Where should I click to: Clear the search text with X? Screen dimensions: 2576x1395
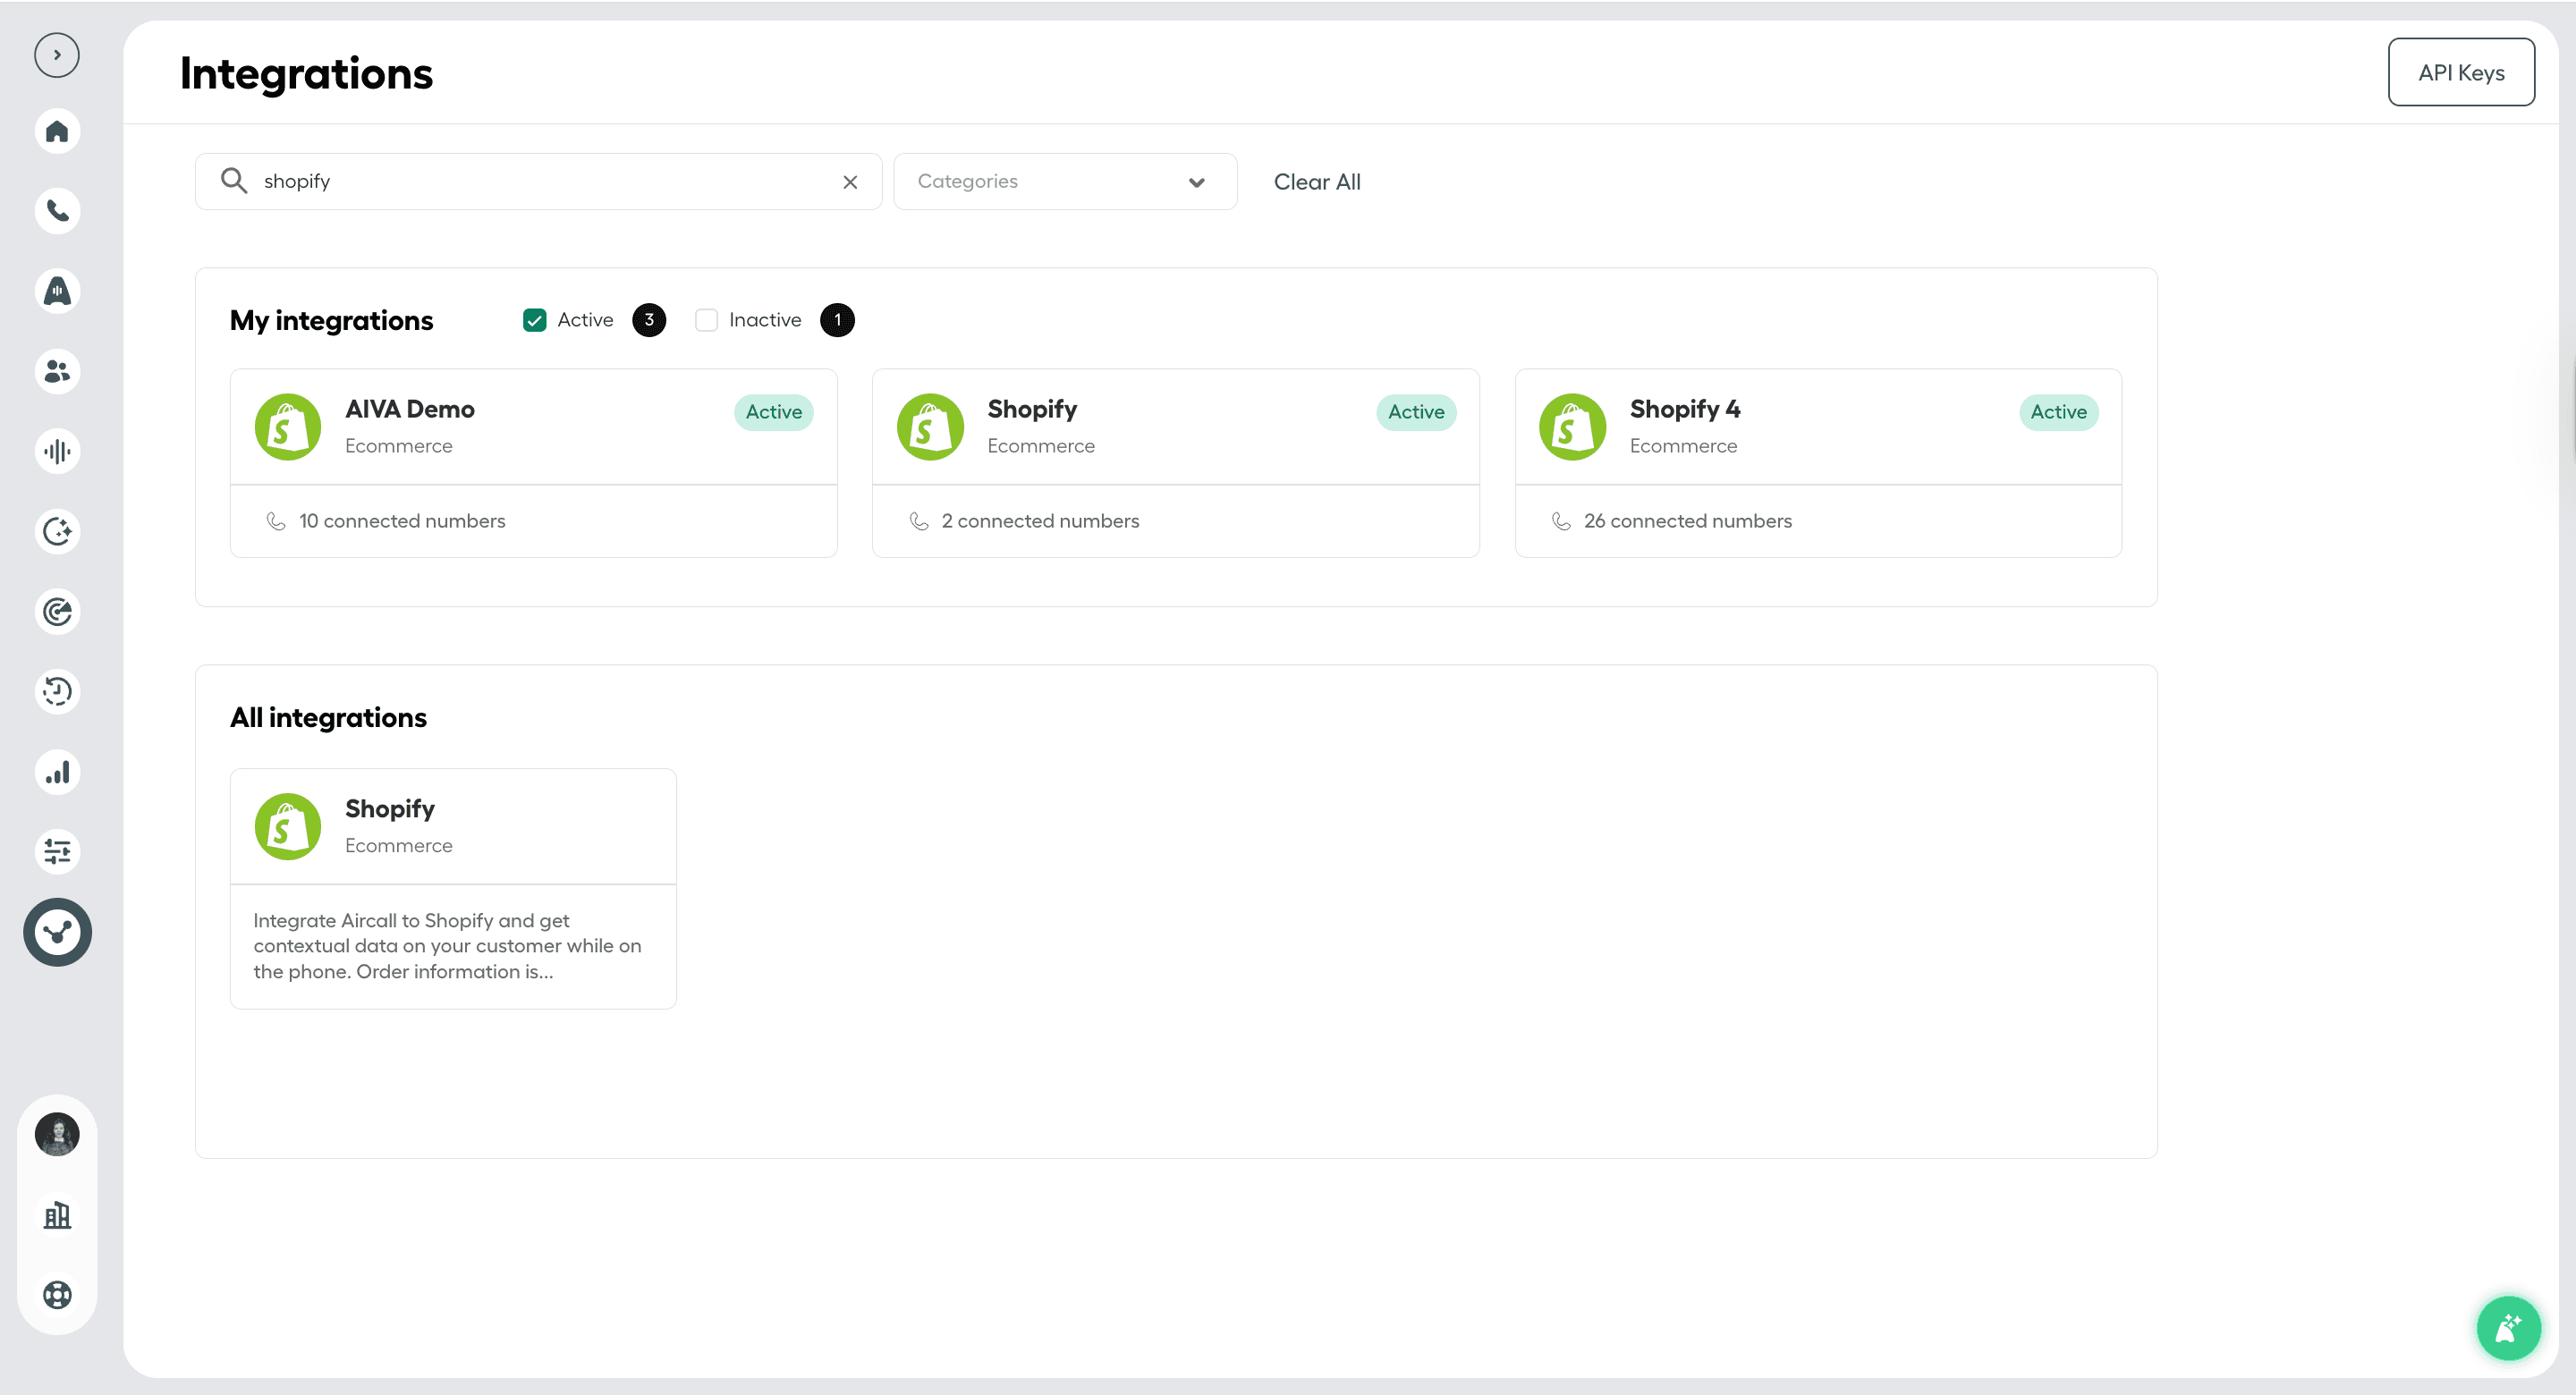point(850,182)
